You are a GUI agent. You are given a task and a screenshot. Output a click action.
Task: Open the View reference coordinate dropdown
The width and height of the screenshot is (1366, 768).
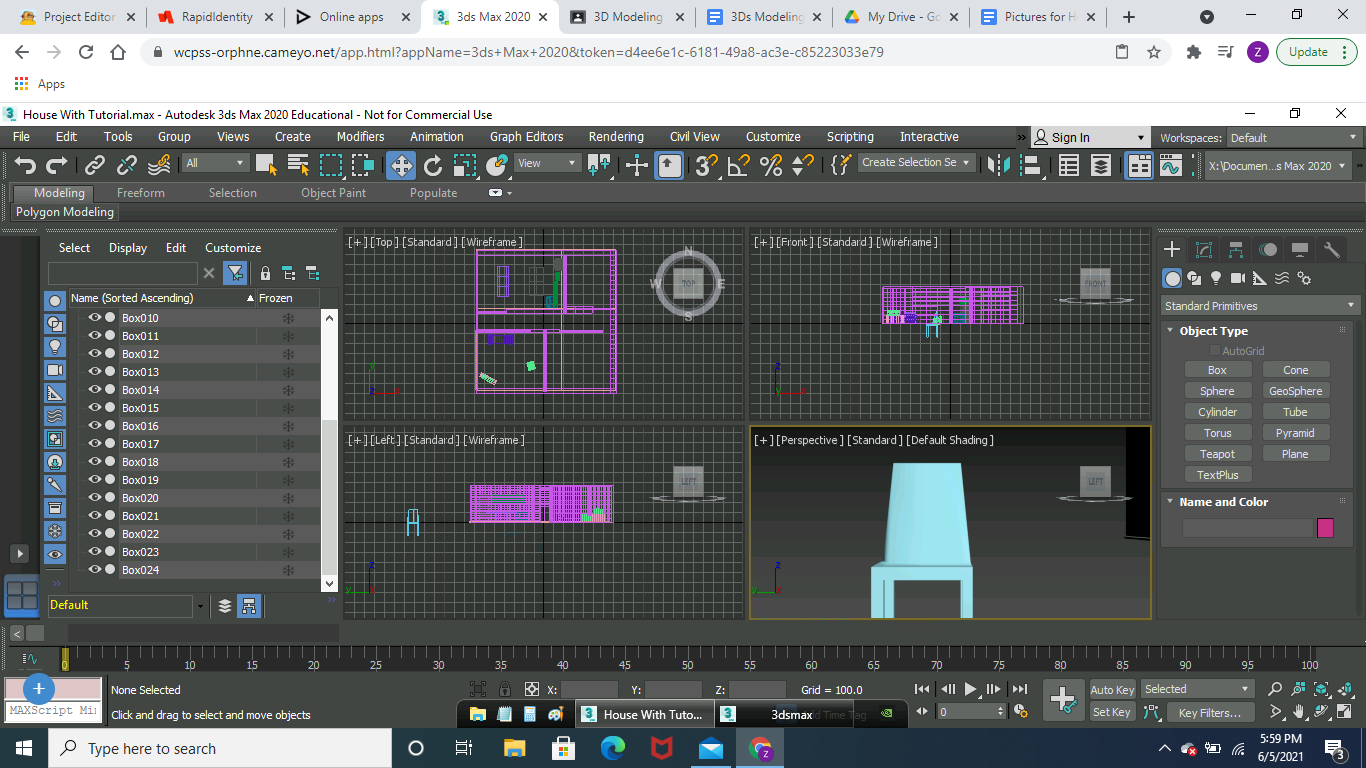point(547,163)
